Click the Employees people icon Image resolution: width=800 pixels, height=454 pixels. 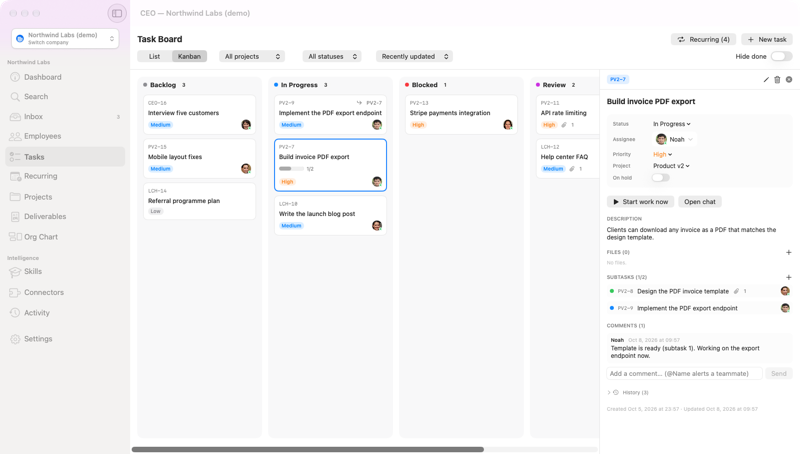[x=15, y=136]
